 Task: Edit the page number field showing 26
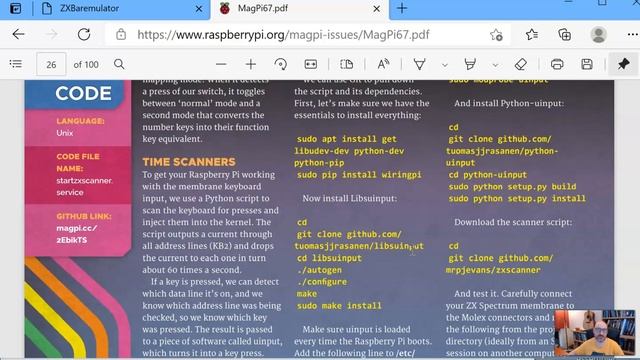[x=51, y=64]
